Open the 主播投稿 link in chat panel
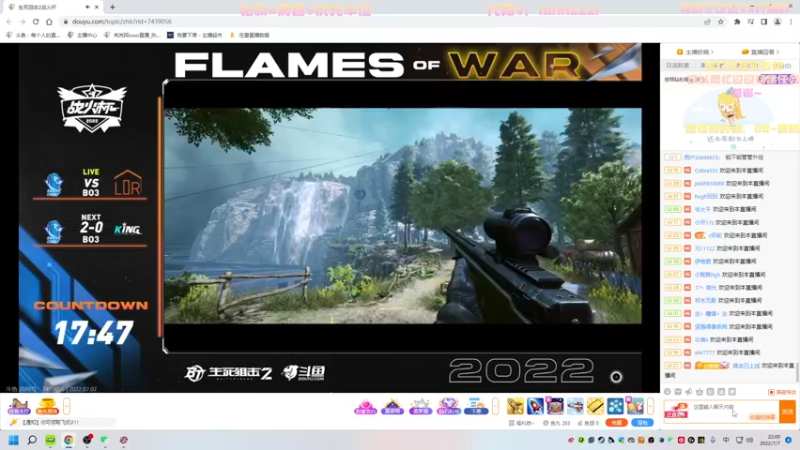This screenshot has width=800, height=450. pyautogui.click(x=695, y=52)
